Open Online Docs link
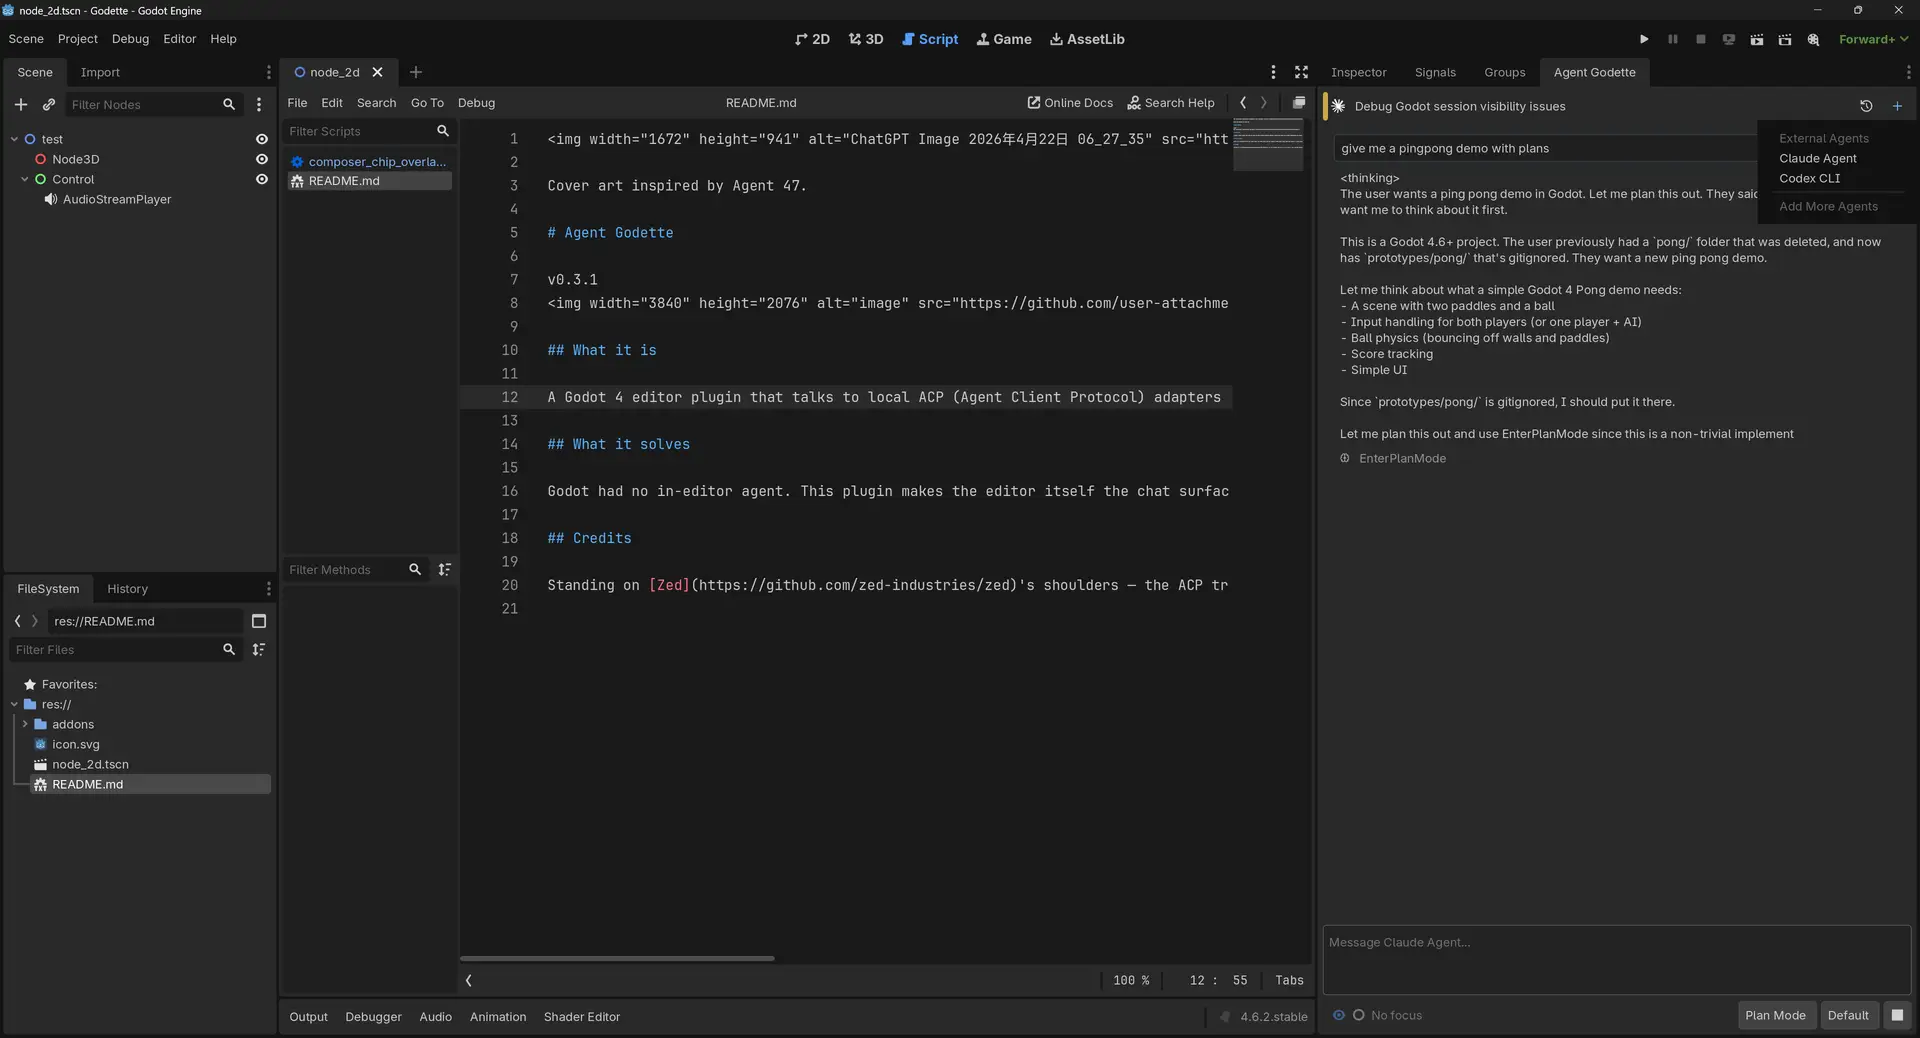This screenshot has height=1038, width=1920. tap(1070, 103)
